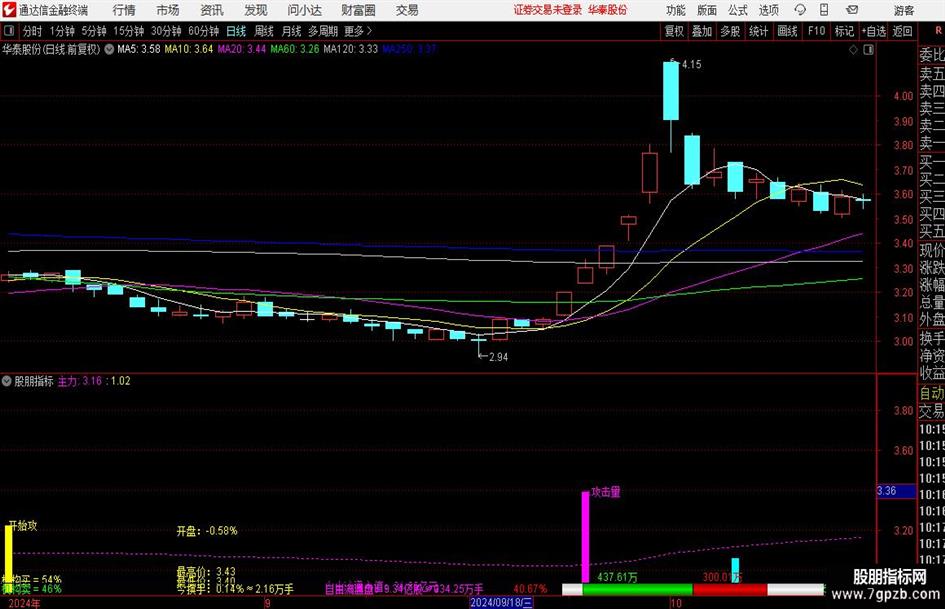Click the magenta 攻击量 volume bar

(x=585, y=537)
